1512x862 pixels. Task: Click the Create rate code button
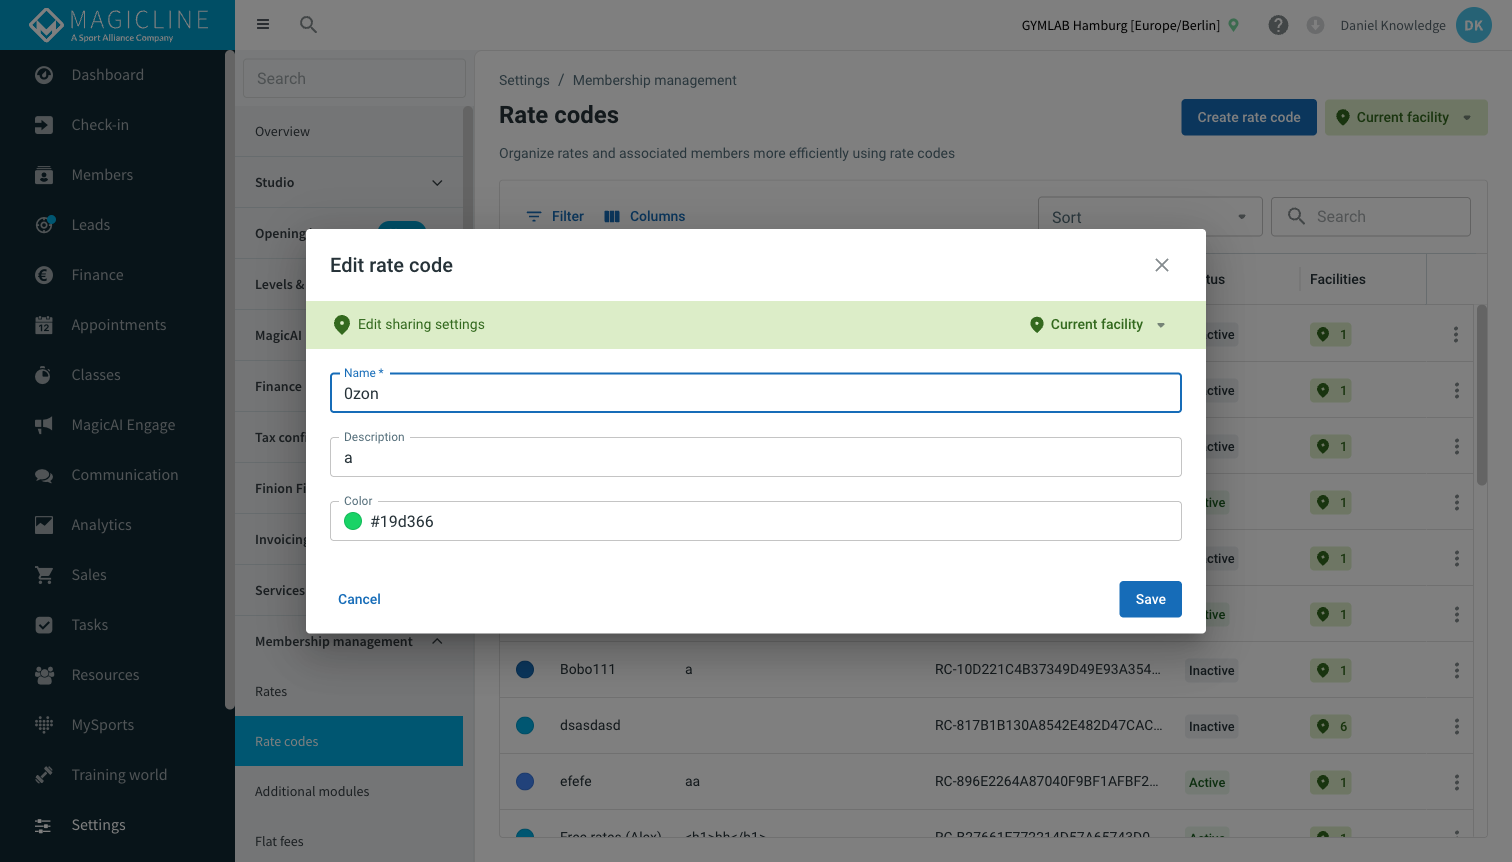coord(1249,117)
